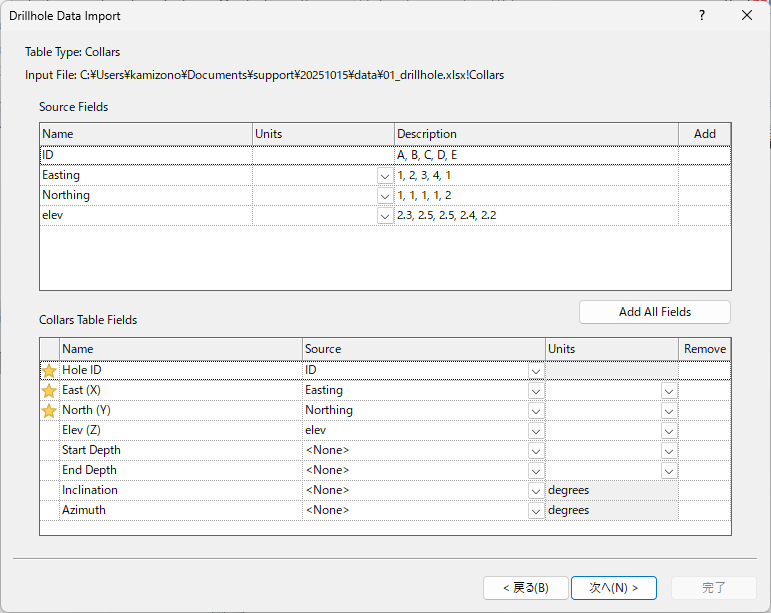
Task: Click the Add All Fields button
Action: point(654,312)
